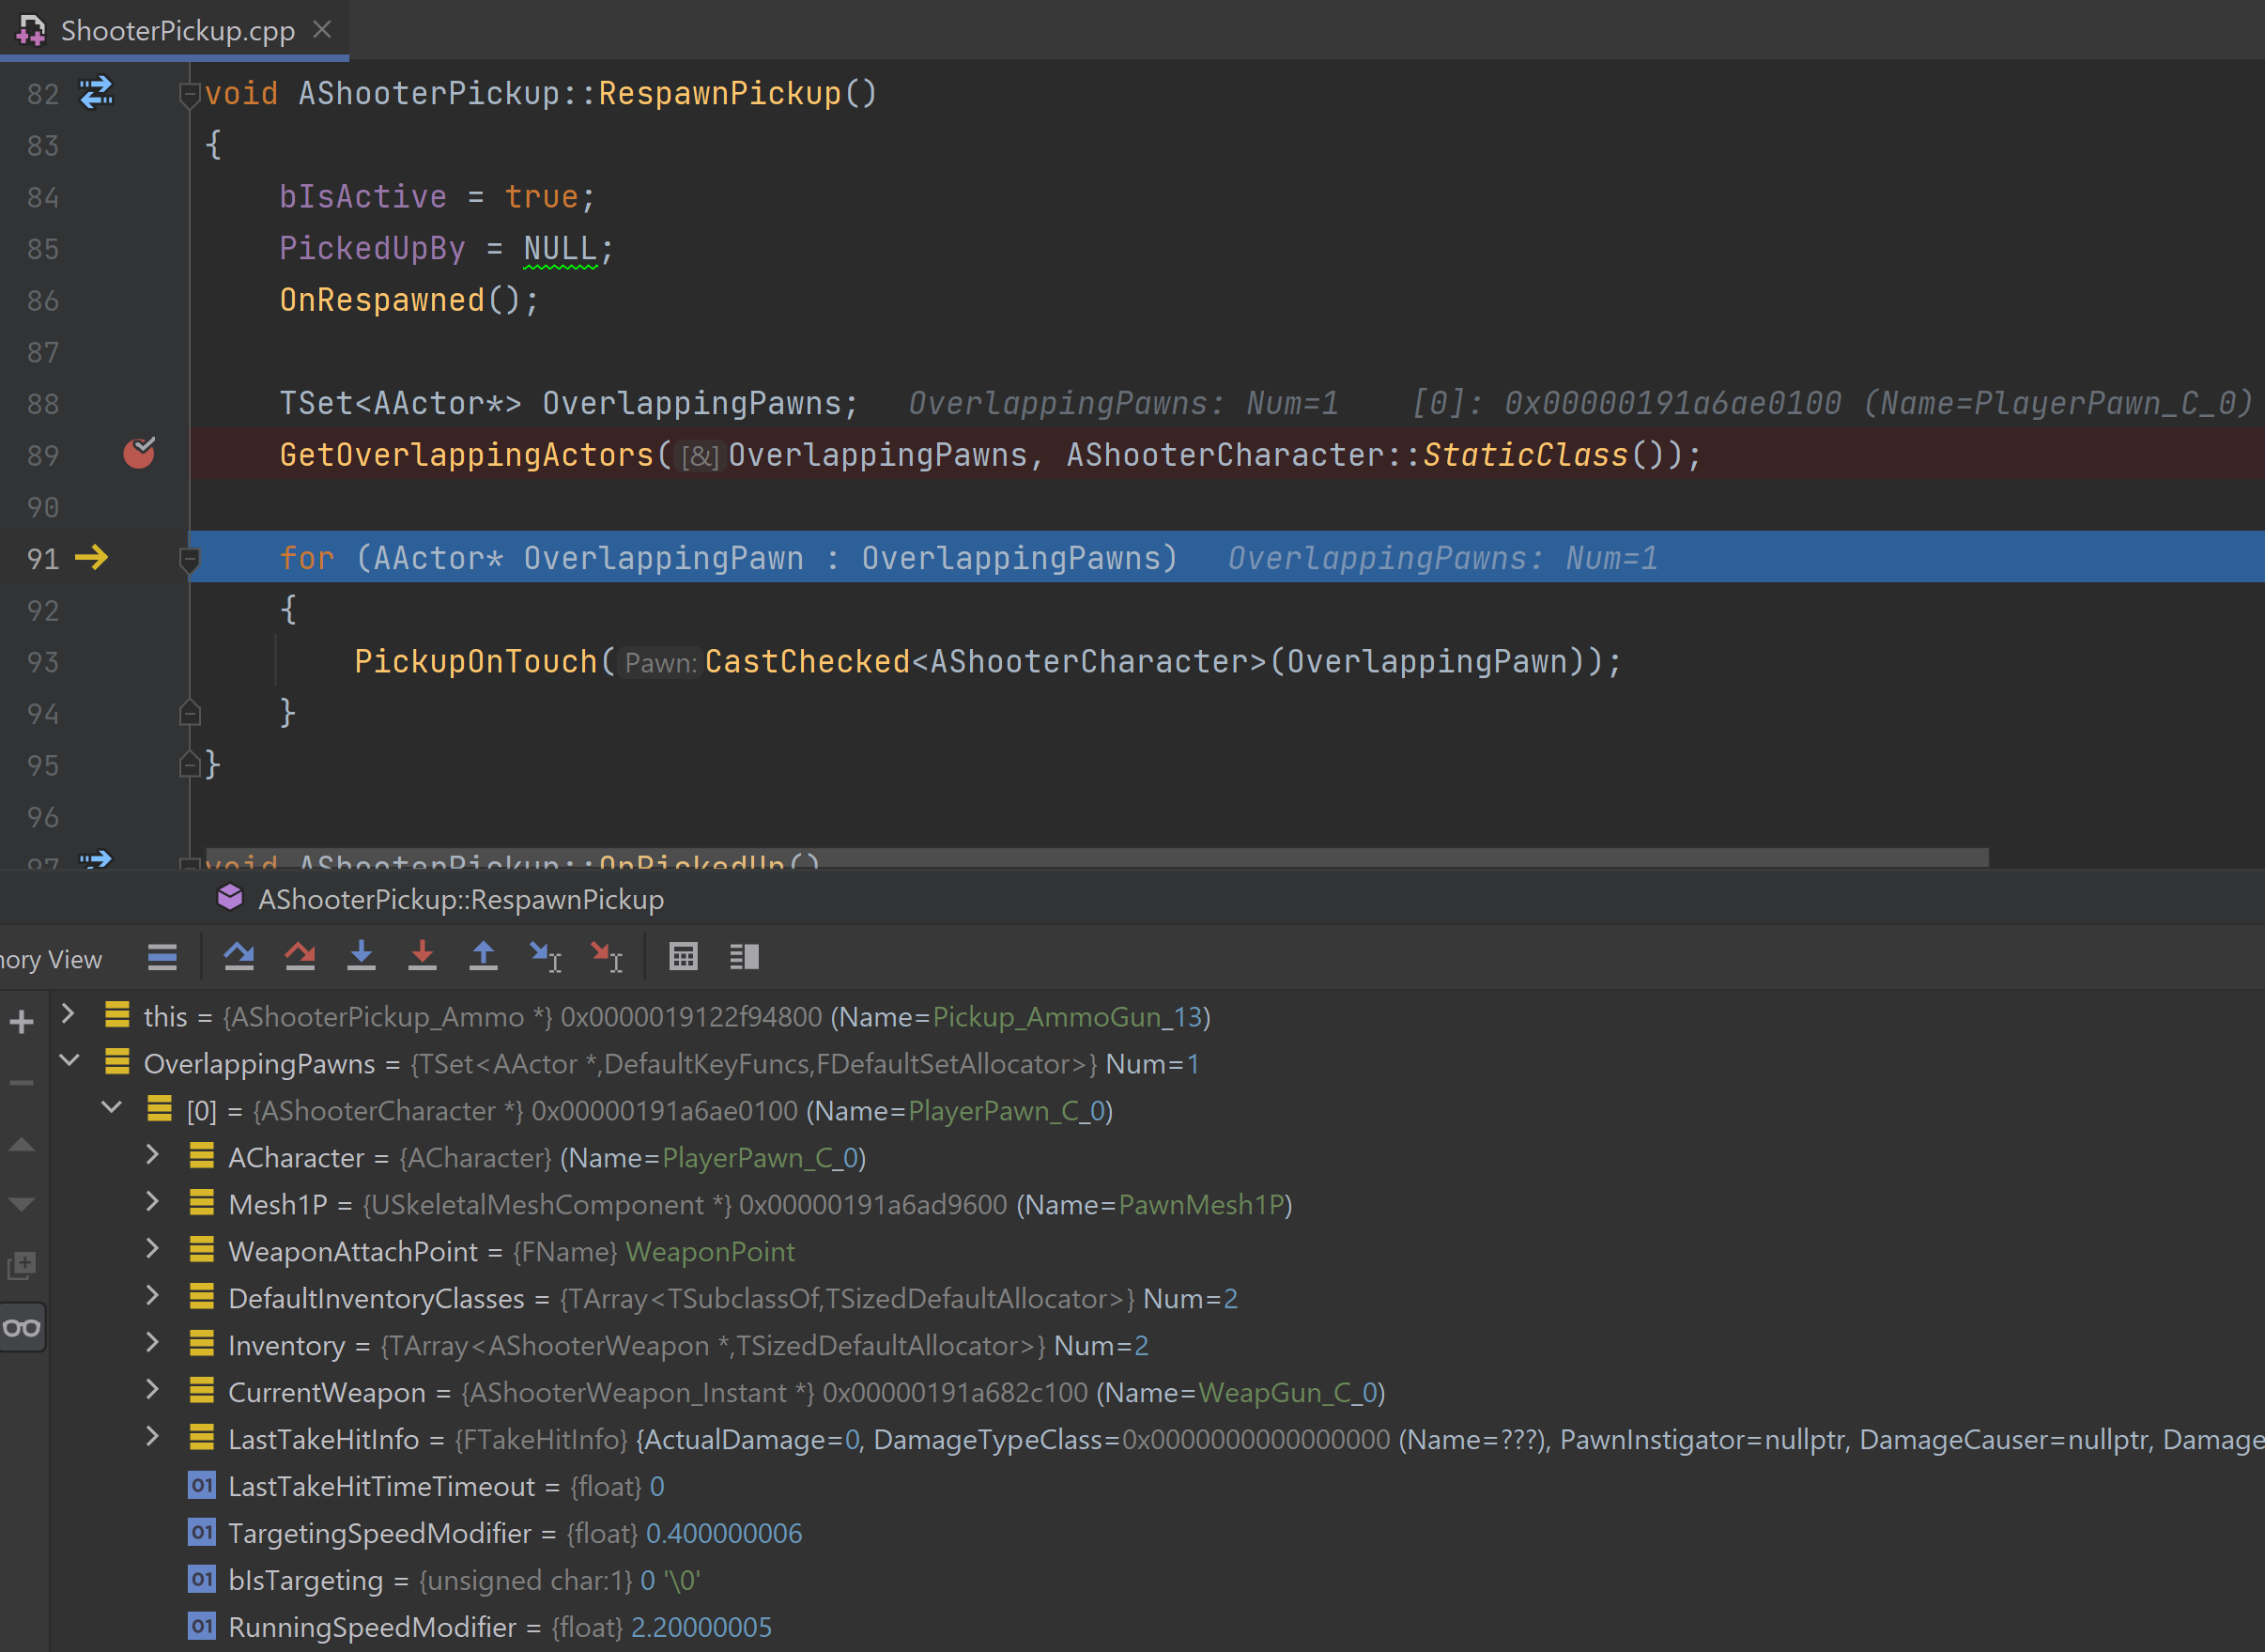Click the plus icon to add a new watch
Viewport: 2265px width, 1652px height.
(x=22, y=1021)
